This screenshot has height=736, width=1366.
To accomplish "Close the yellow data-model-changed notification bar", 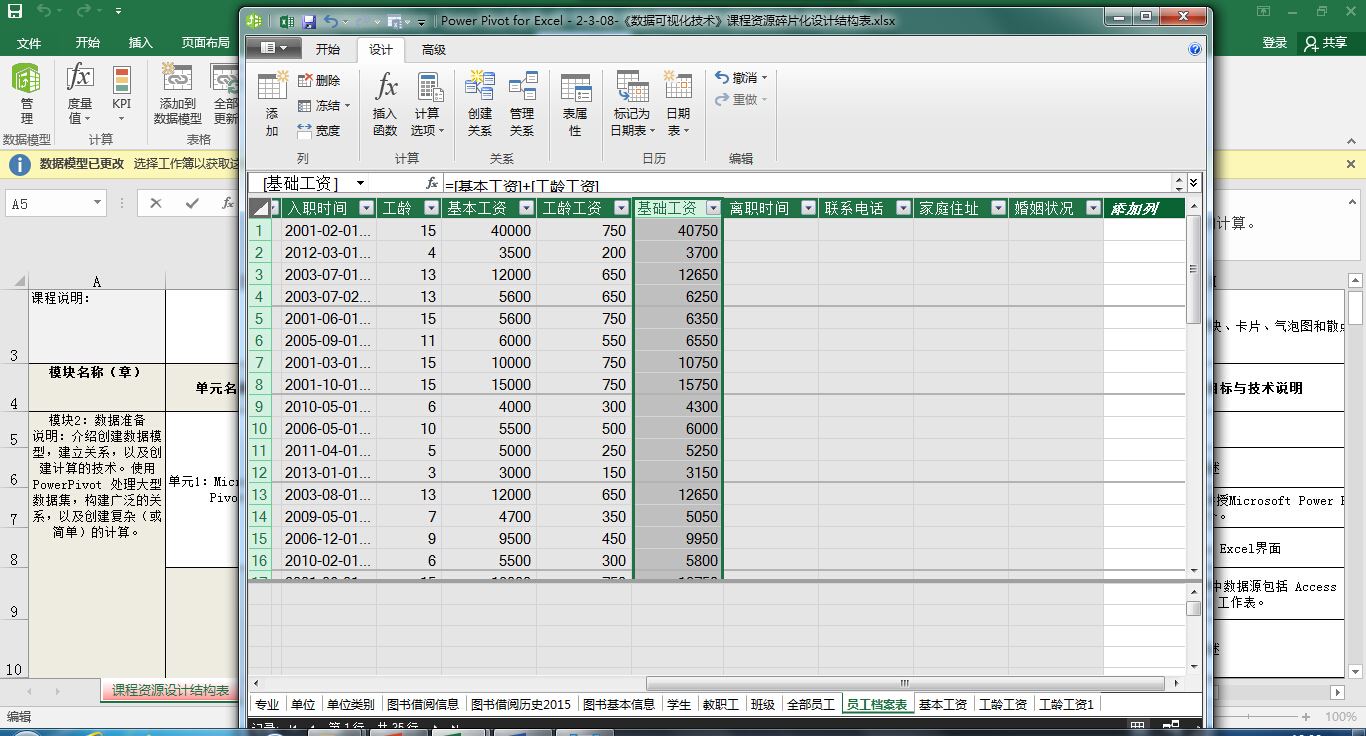I will 1350,164.
